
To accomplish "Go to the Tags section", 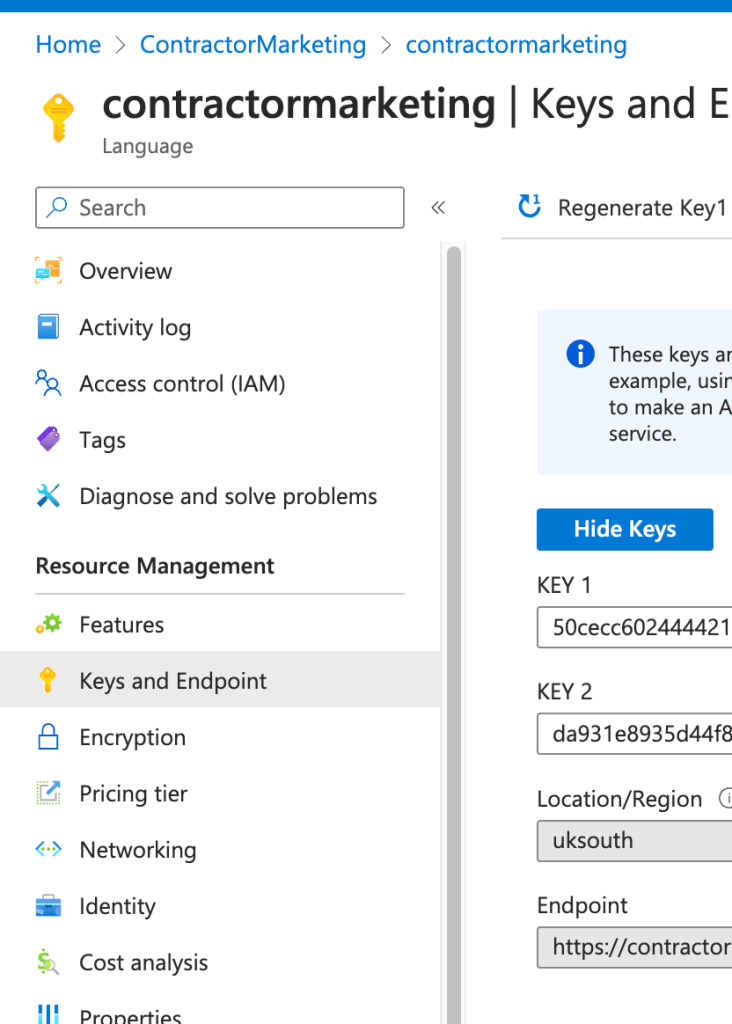I will pos(220,440).
